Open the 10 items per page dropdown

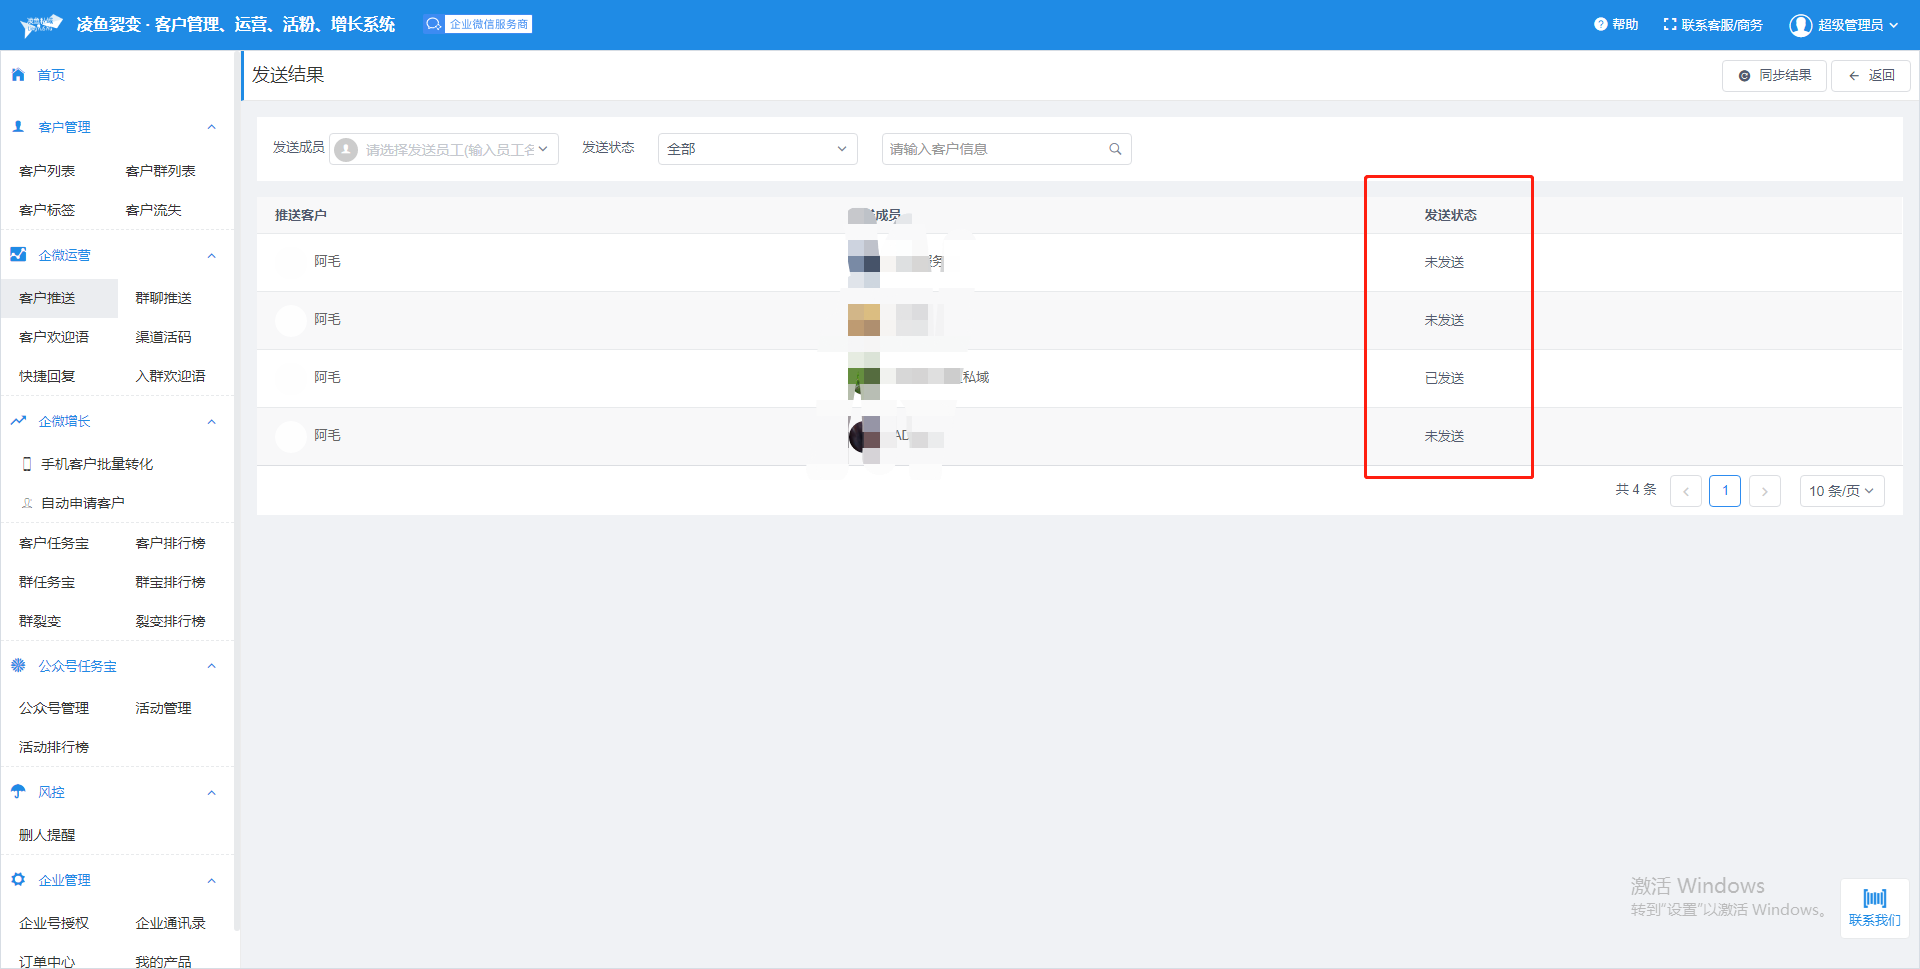1841,491
